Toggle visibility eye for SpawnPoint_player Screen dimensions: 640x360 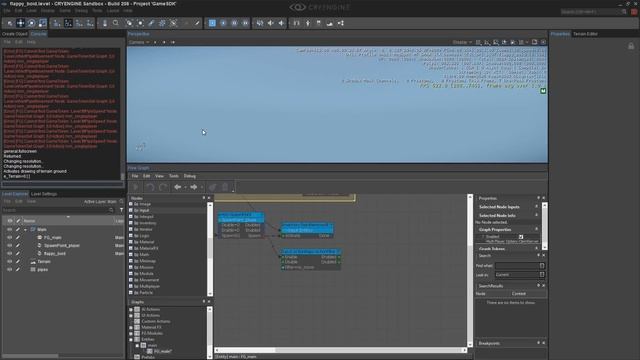[x=9, y=245]
